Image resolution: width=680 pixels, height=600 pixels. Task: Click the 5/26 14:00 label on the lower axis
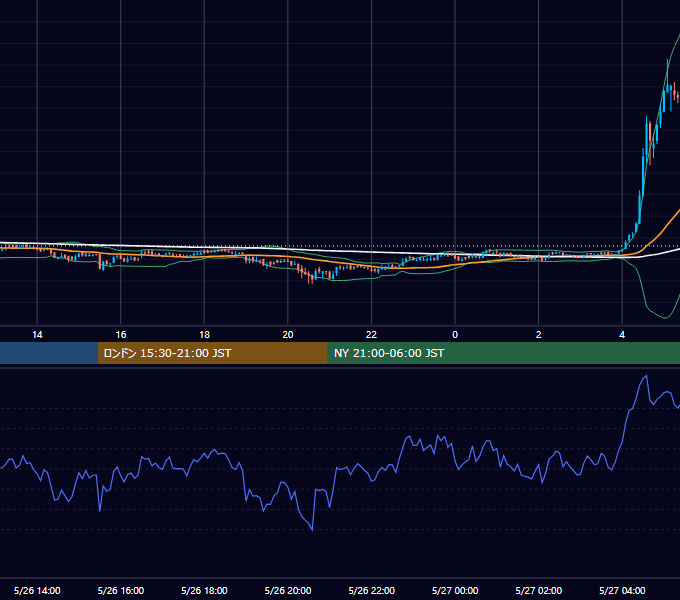point(37,590)
